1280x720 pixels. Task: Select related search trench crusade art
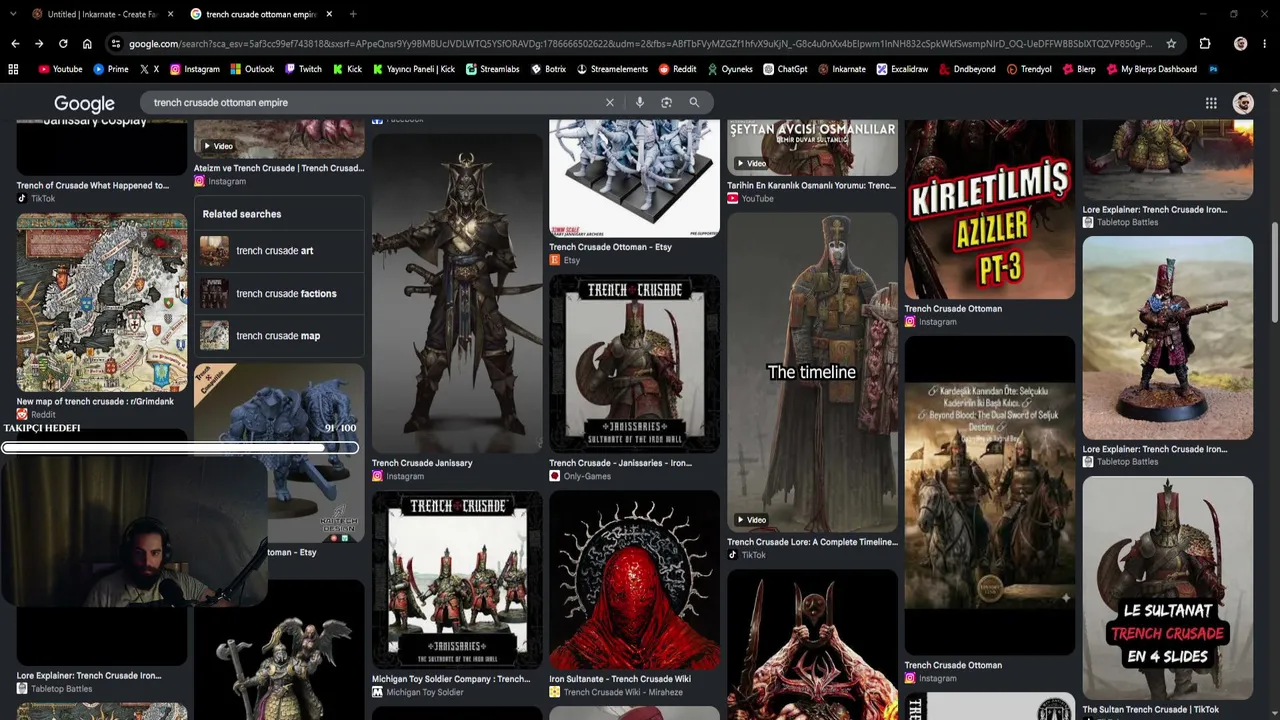(x=279, y=251)
